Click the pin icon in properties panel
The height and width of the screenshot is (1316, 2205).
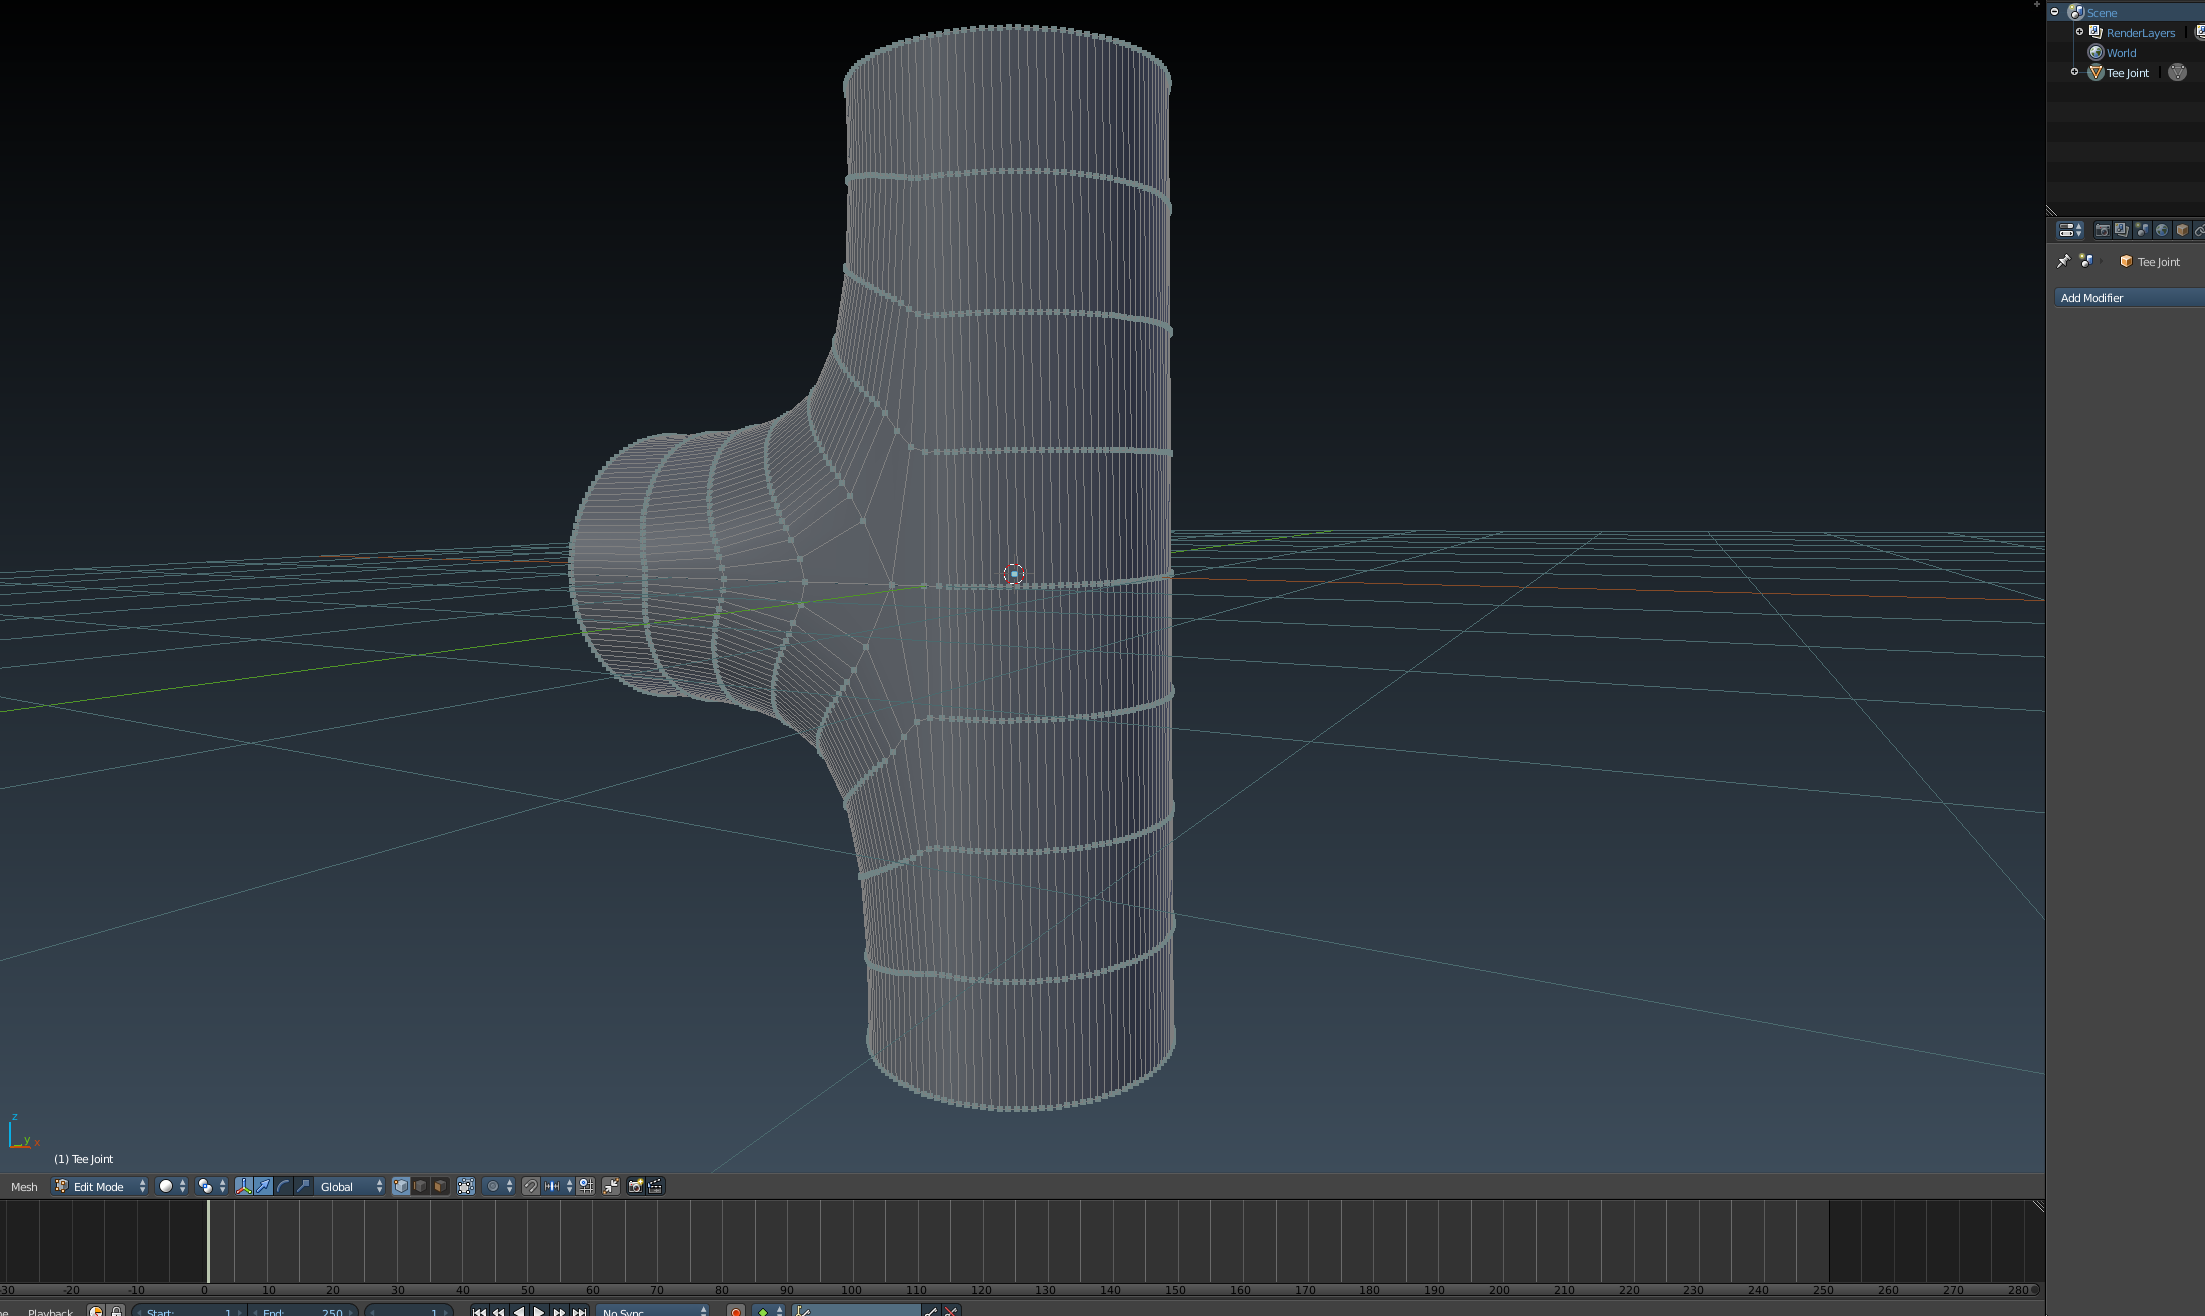coord(2063,261)
